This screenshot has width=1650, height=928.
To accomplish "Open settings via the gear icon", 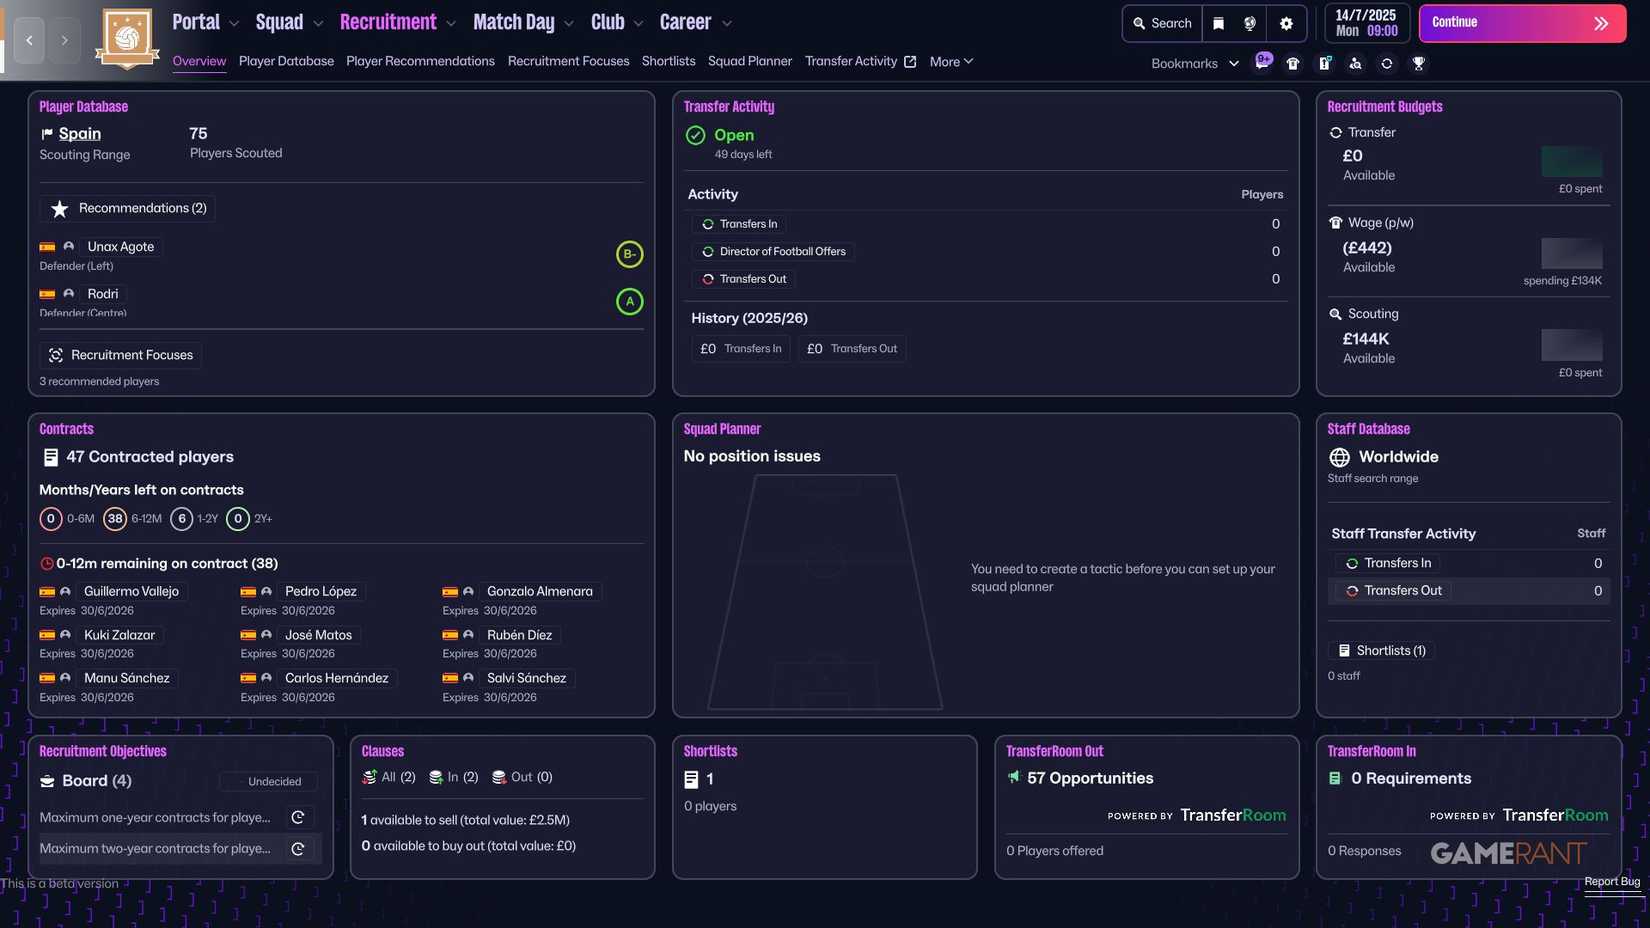I will (x=1286, y=23).
